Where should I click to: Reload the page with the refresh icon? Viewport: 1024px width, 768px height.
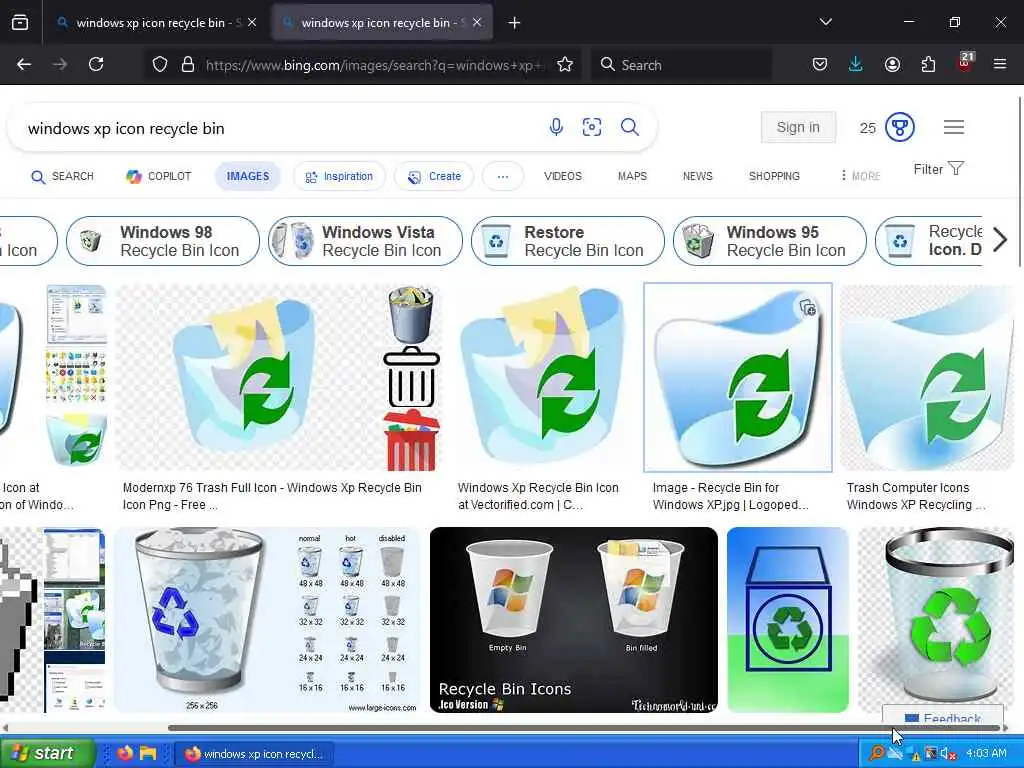(x=96, y=64)
